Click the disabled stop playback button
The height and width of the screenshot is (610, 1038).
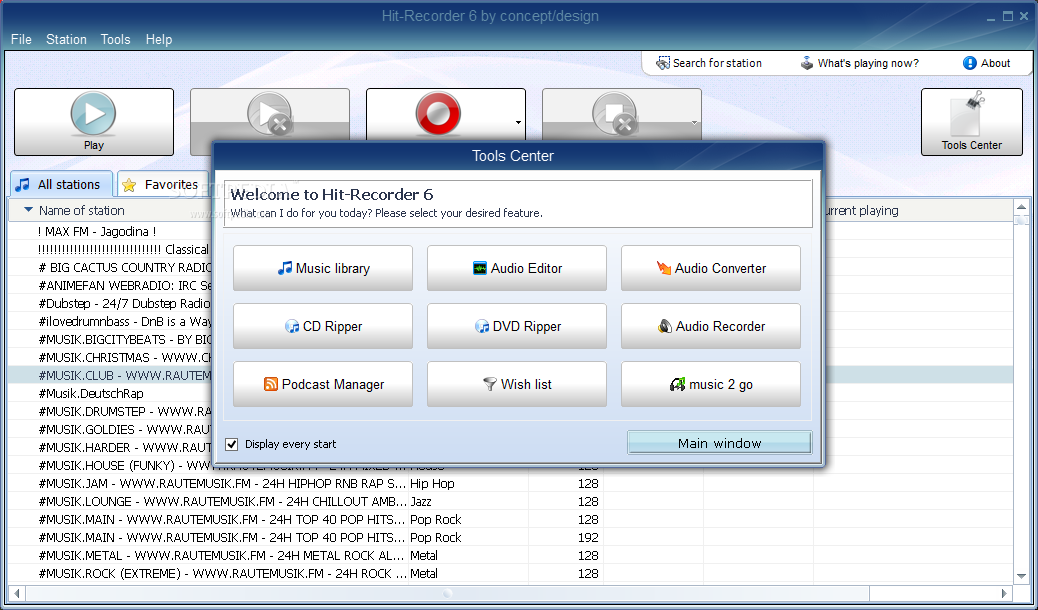coord(270,114)
